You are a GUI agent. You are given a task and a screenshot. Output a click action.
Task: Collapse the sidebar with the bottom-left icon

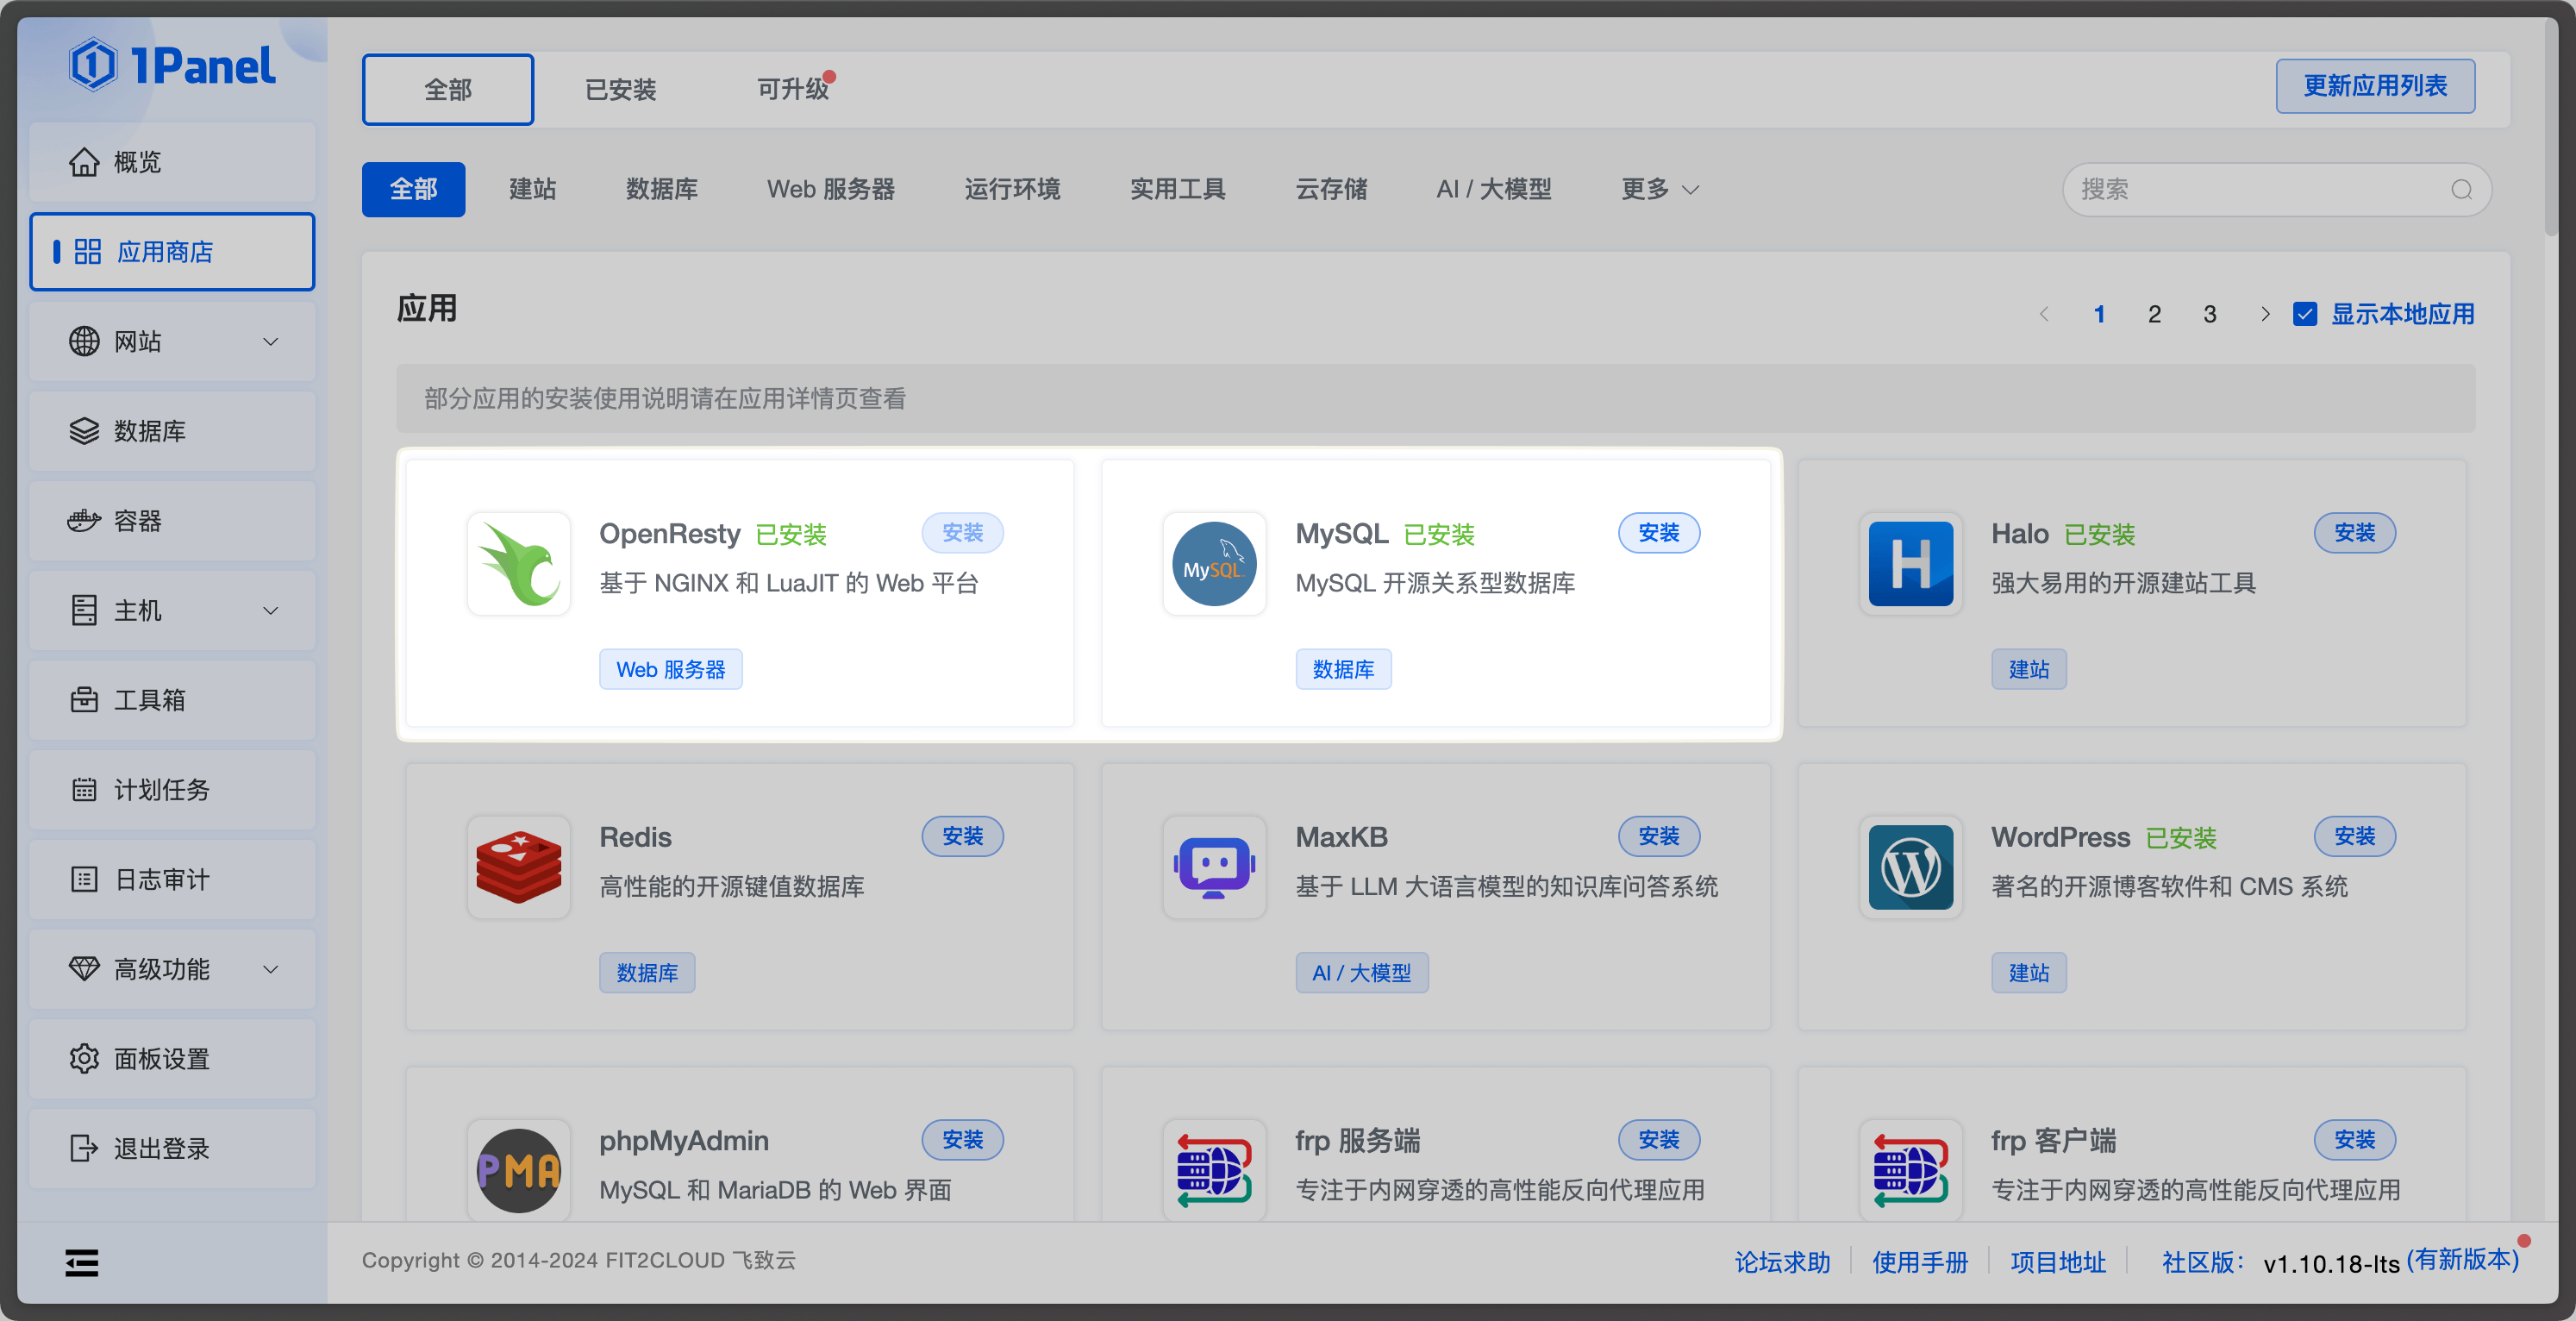81,1262
